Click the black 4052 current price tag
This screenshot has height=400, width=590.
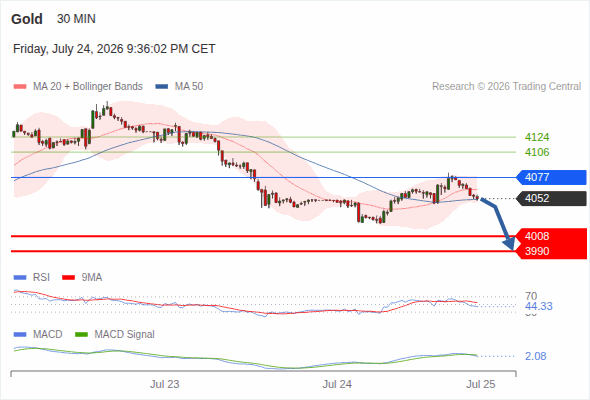[551, 198]
